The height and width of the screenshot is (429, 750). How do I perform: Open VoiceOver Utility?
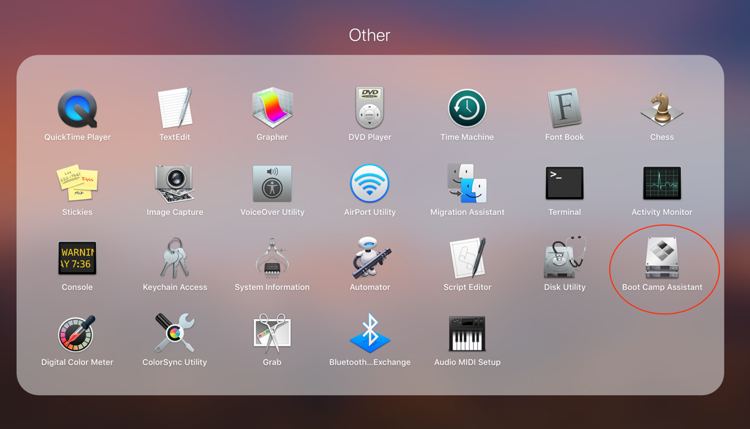(x=272, y=183)
